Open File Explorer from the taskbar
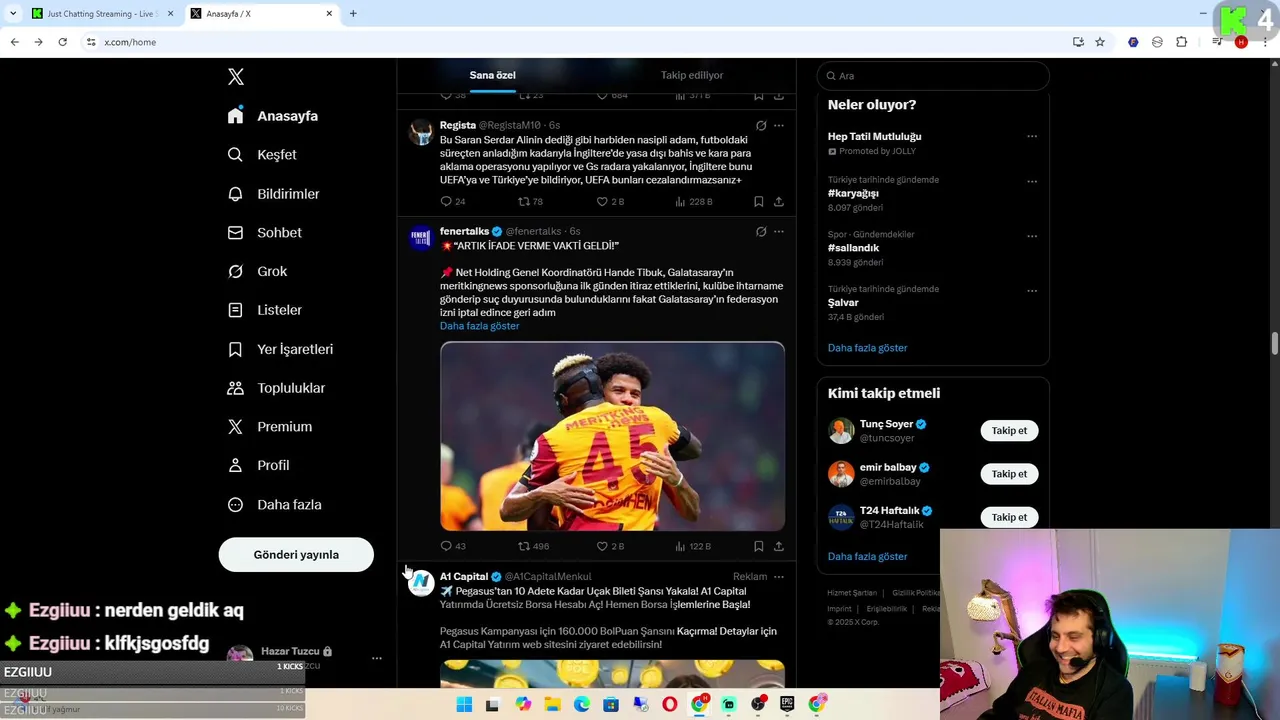Screen dimensions: 1280x720 coord(552,705)
